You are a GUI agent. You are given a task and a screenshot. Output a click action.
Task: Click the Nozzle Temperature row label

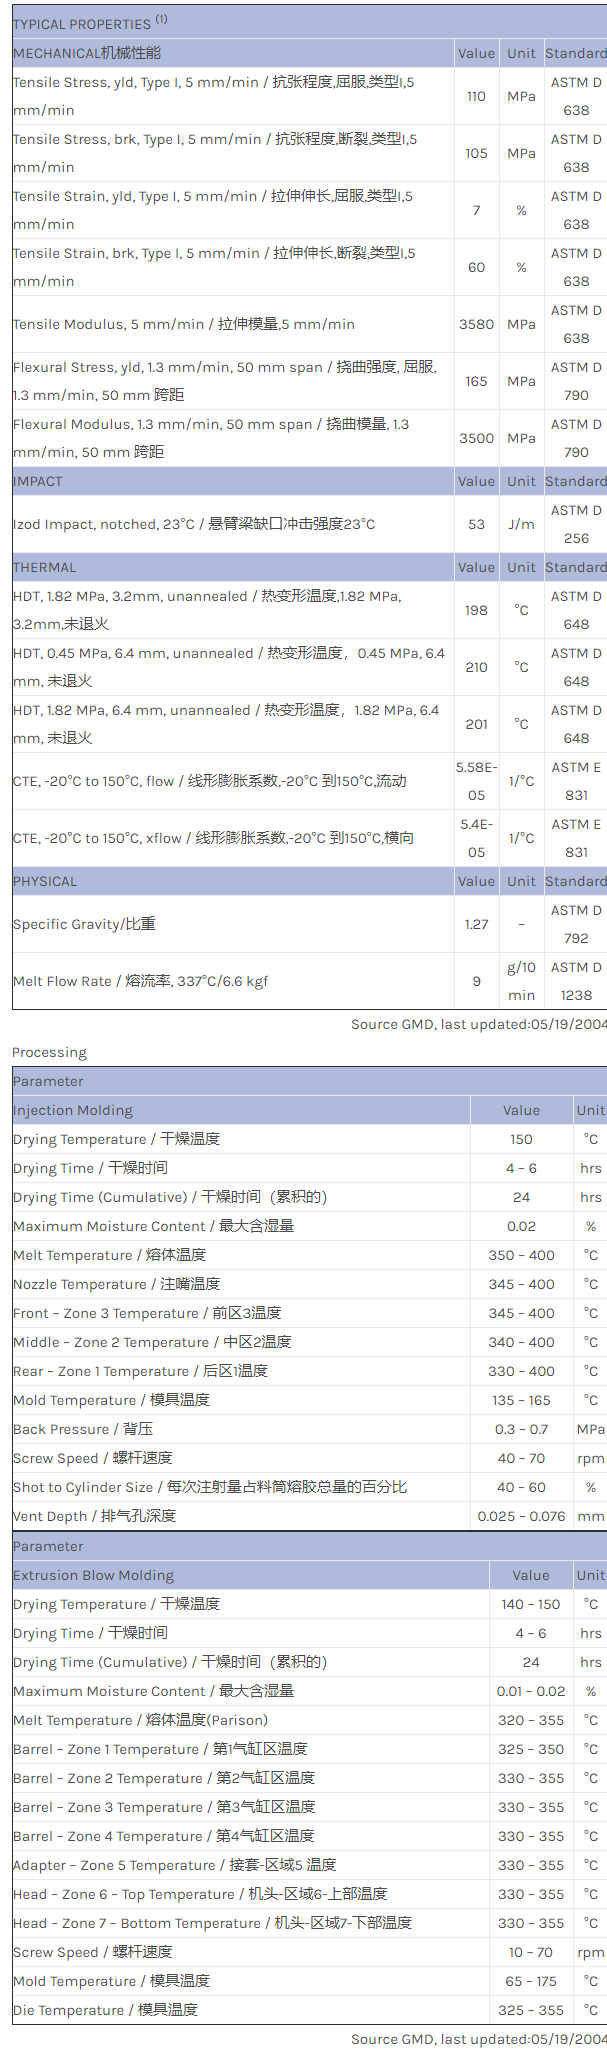click(117, 1284)
